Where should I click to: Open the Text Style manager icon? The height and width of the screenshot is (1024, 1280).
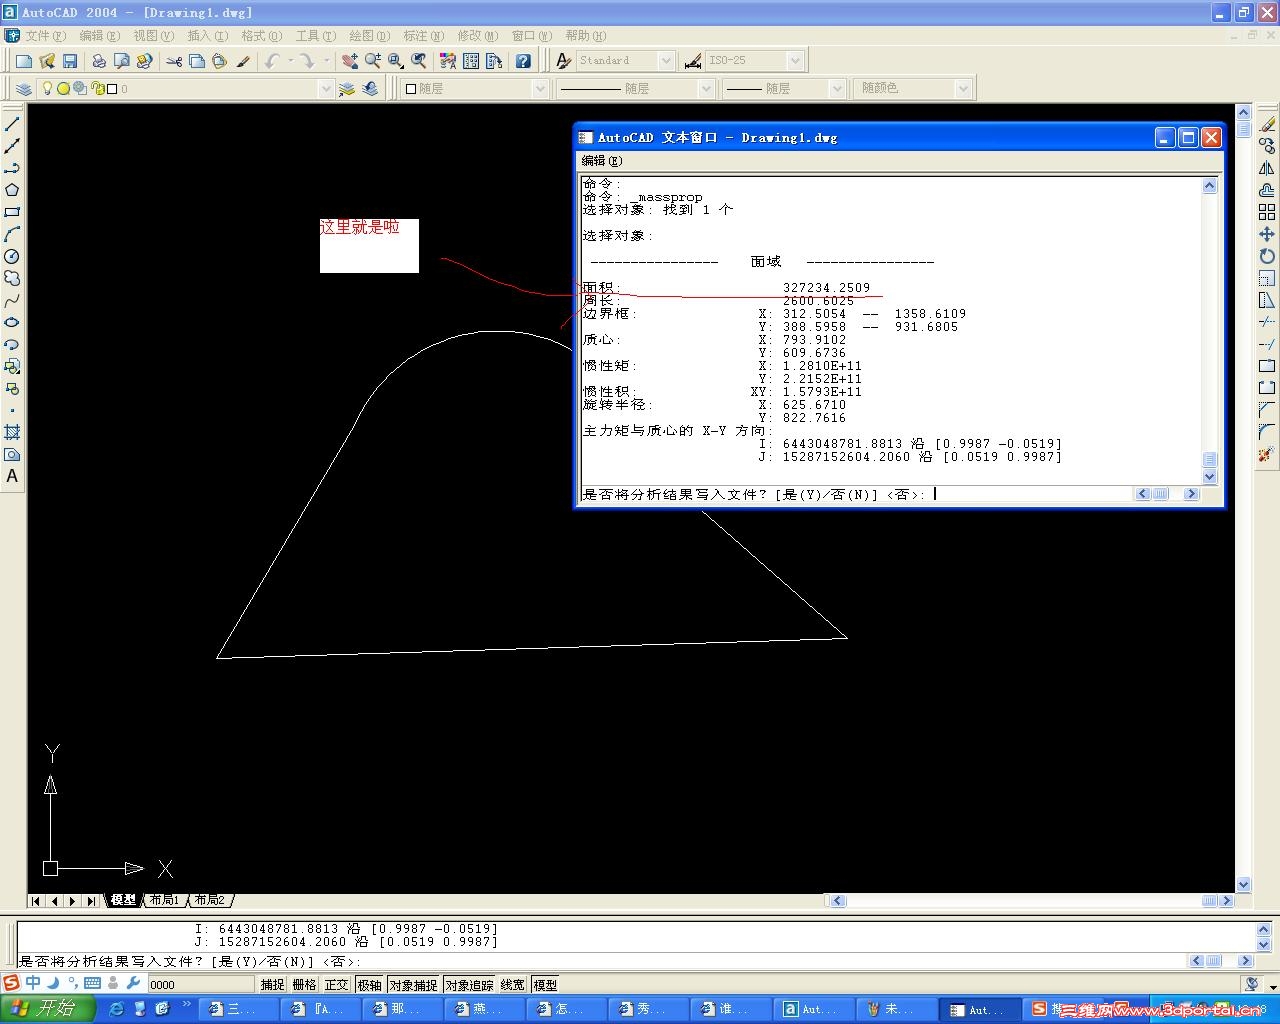(563, 61)
